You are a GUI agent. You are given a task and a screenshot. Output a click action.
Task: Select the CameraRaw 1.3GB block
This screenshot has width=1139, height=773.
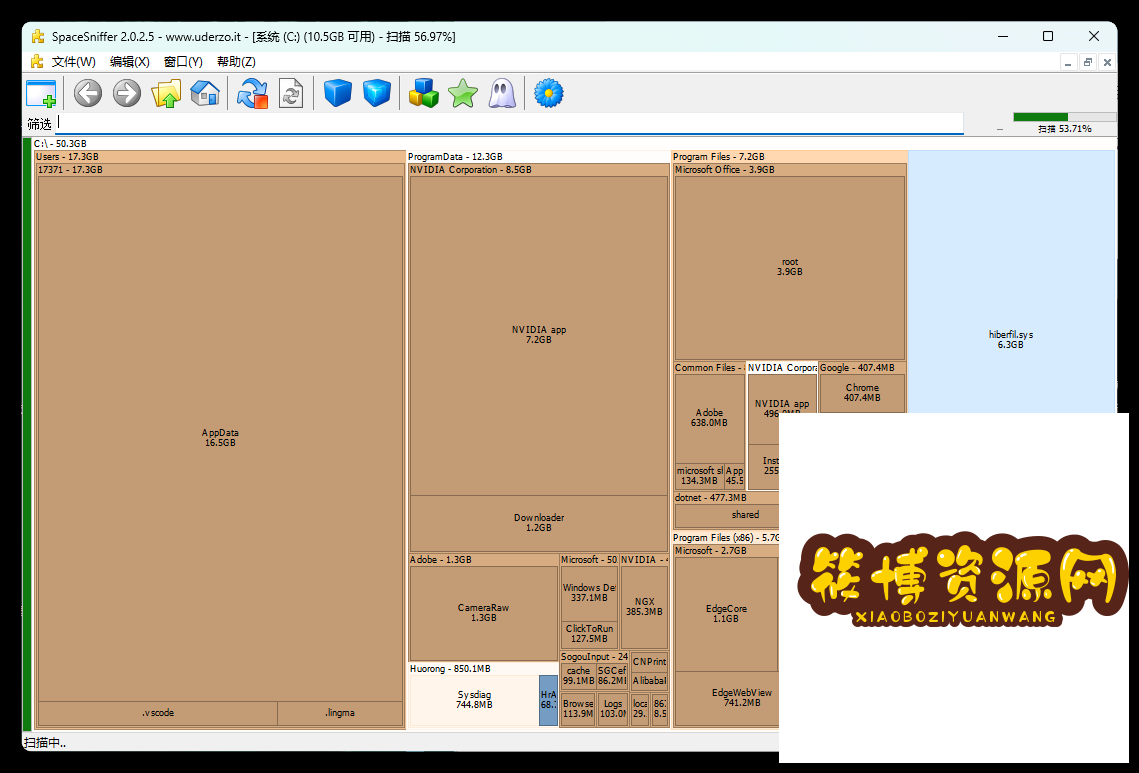click(x=484, y=613)
